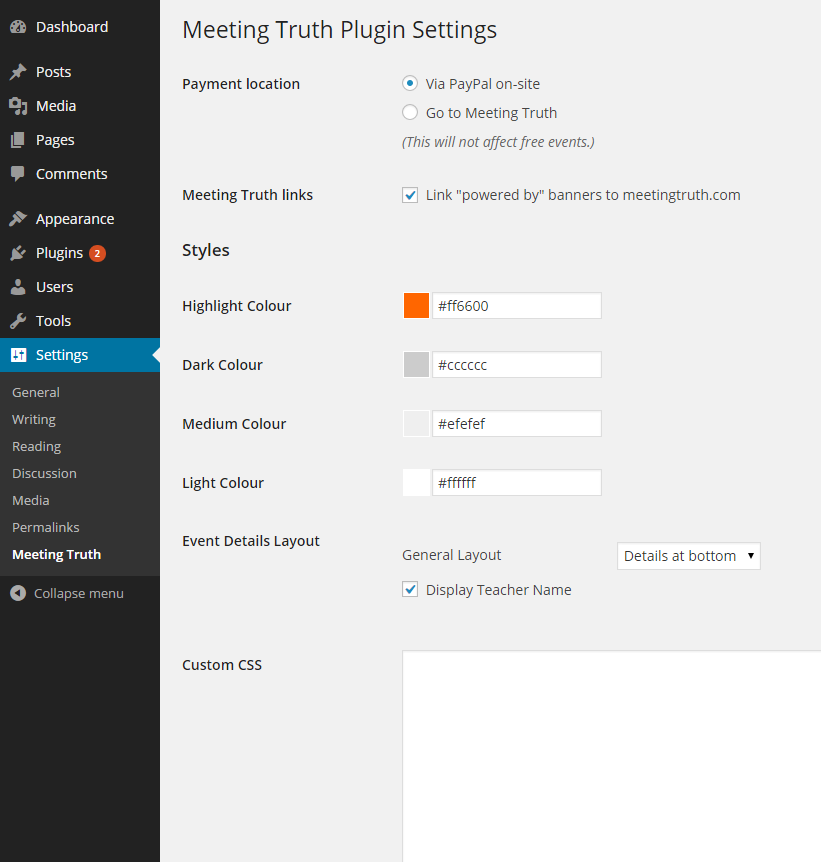Viewport: 821px width, 862px height.
Task: Click the Settings sliders icon
Action: (x=18, y=355)
